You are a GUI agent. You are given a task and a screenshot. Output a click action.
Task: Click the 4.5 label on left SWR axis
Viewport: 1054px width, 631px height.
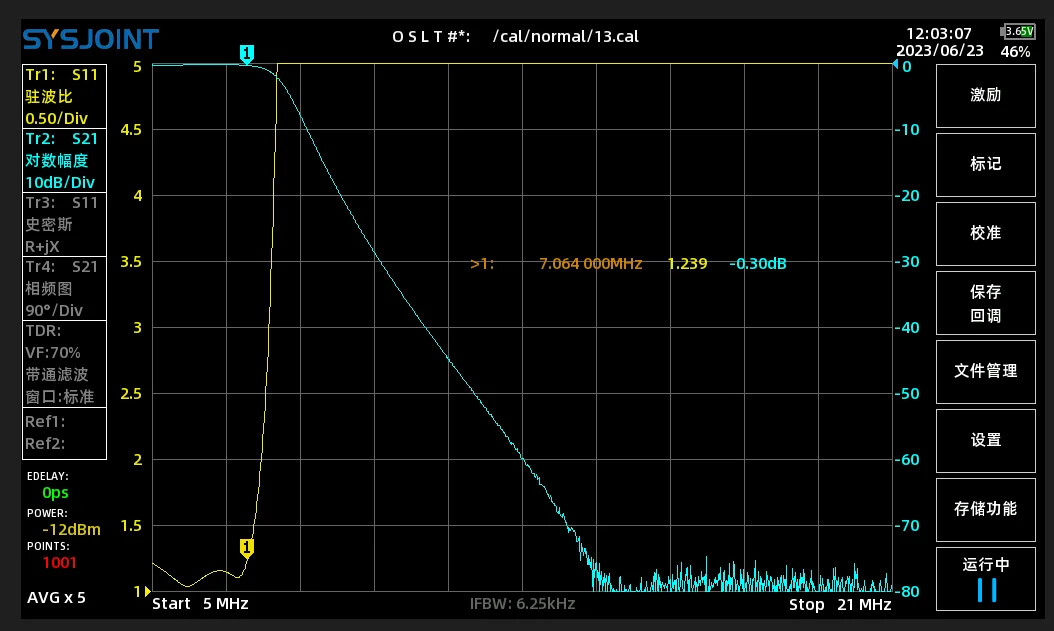pos(131,130)
